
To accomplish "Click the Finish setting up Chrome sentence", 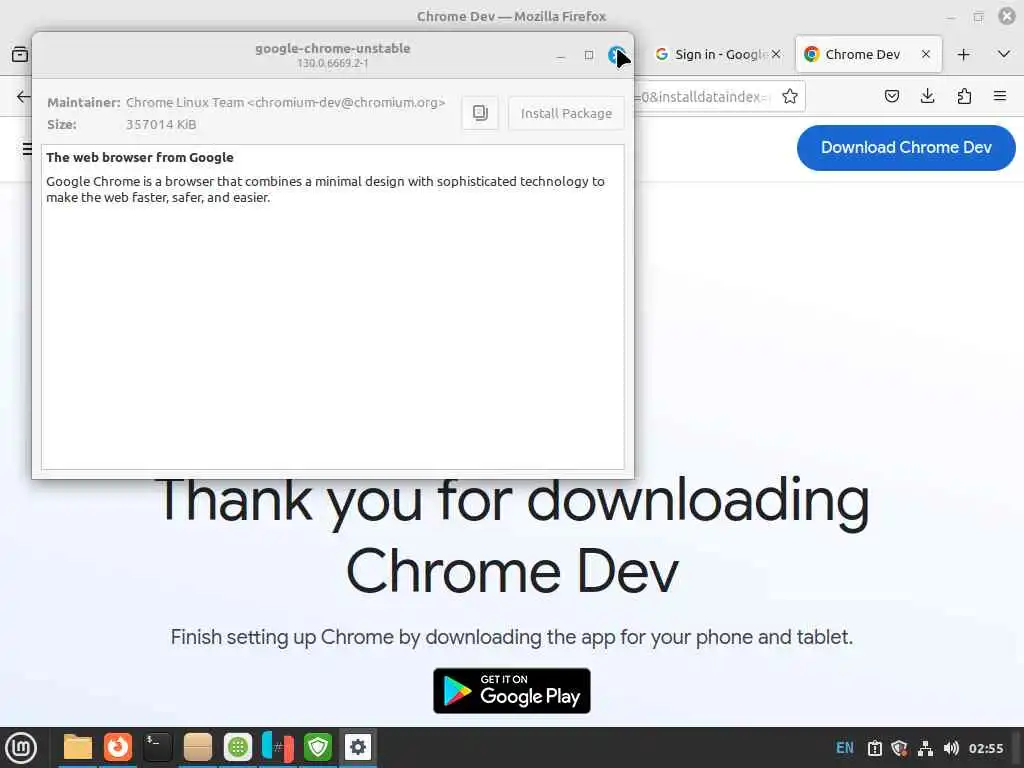I will [511, 637].
